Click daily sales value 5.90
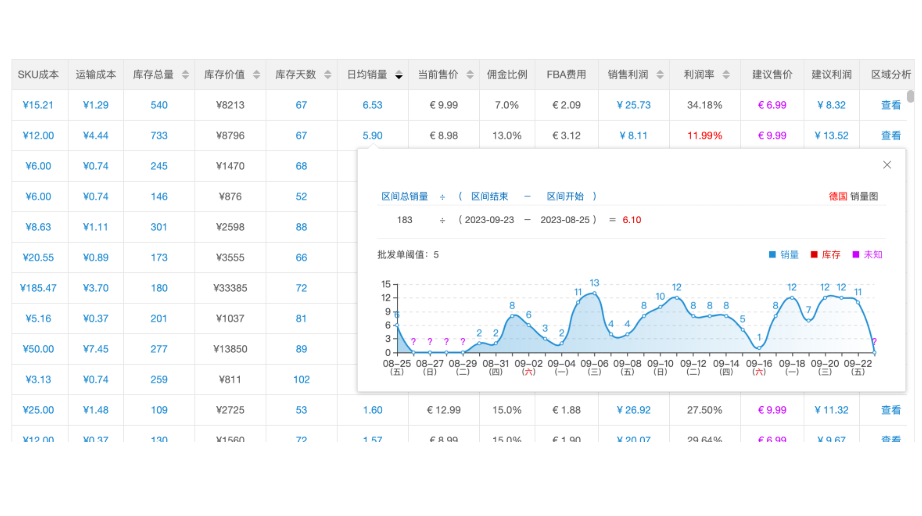The image size is (922, 516). (372, 136)
